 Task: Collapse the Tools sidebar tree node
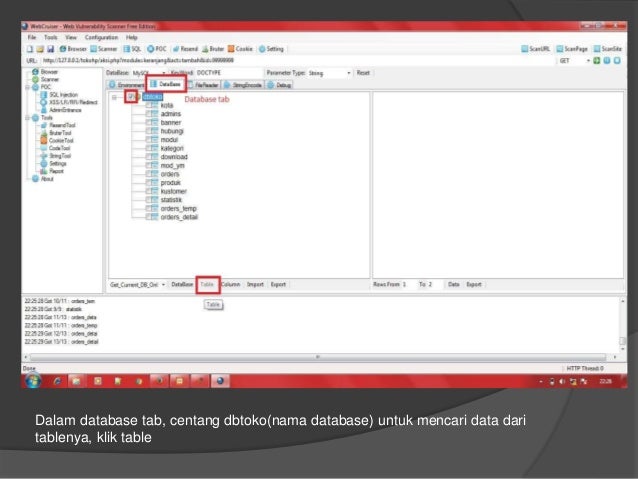coord(27,118)
